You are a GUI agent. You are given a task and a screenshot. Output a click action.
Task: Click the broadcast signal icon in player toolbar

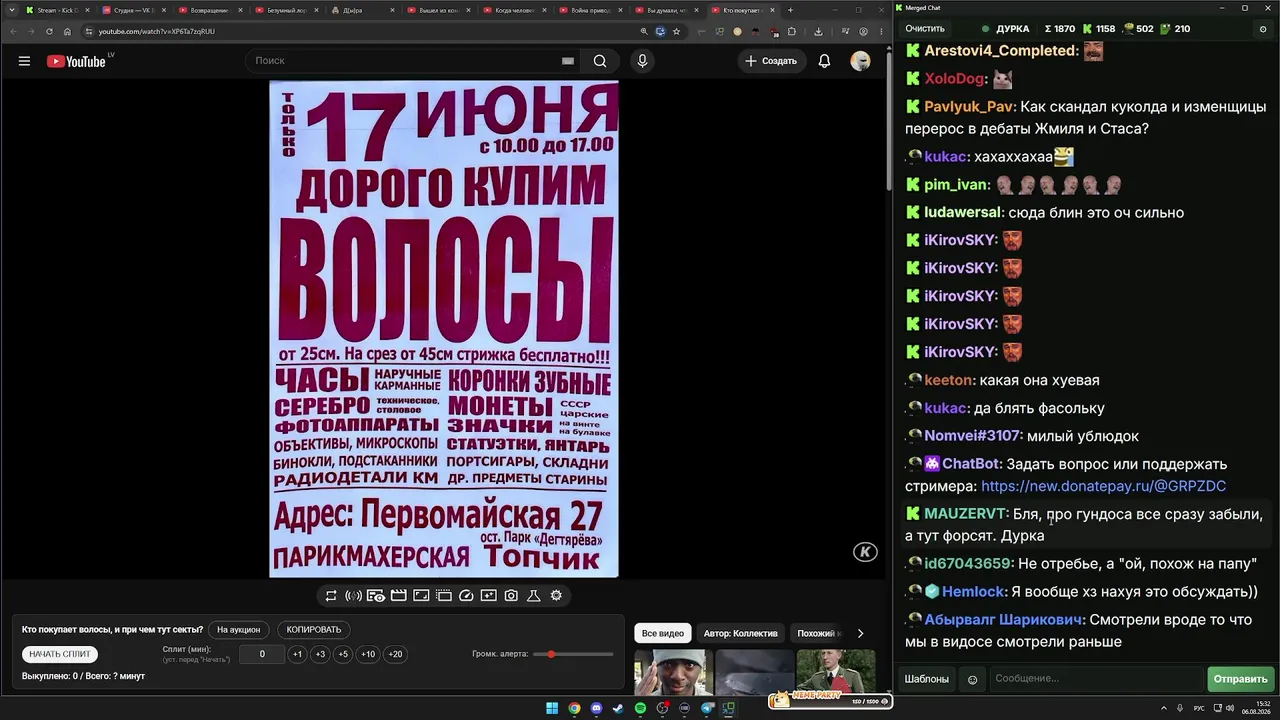pyautogui.click(x=353, y=595)
